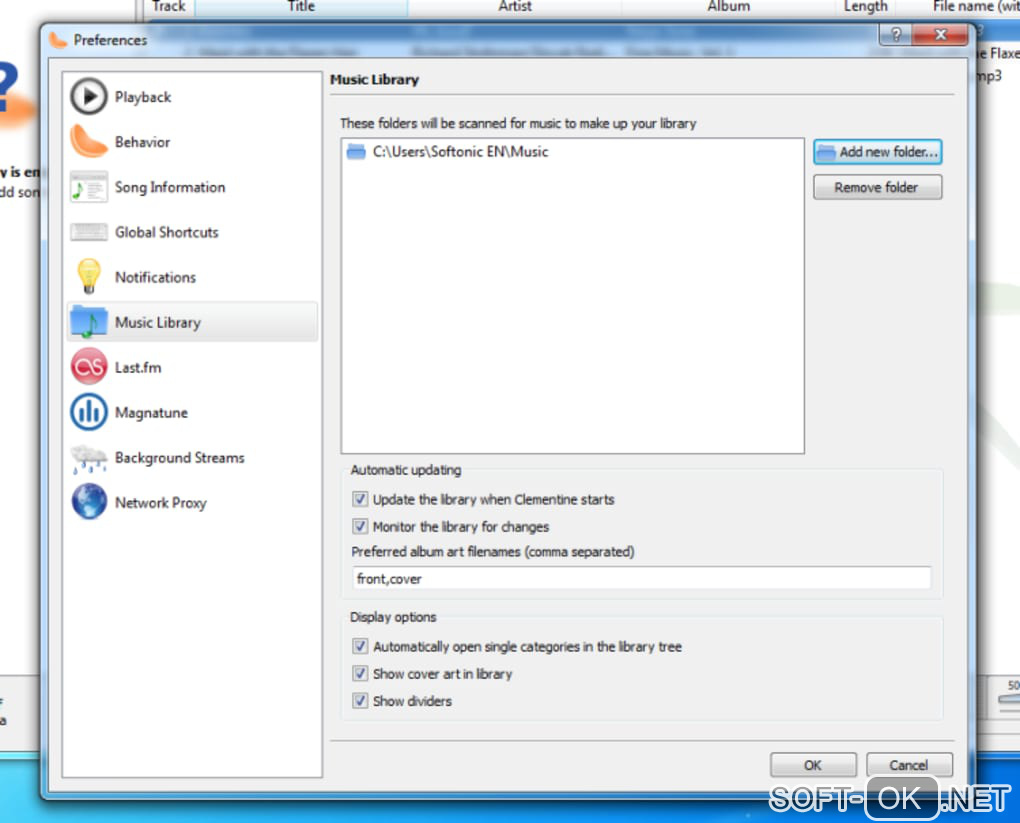
Task: Select the Magnatune equalizer icon
Action: point(88,412)
